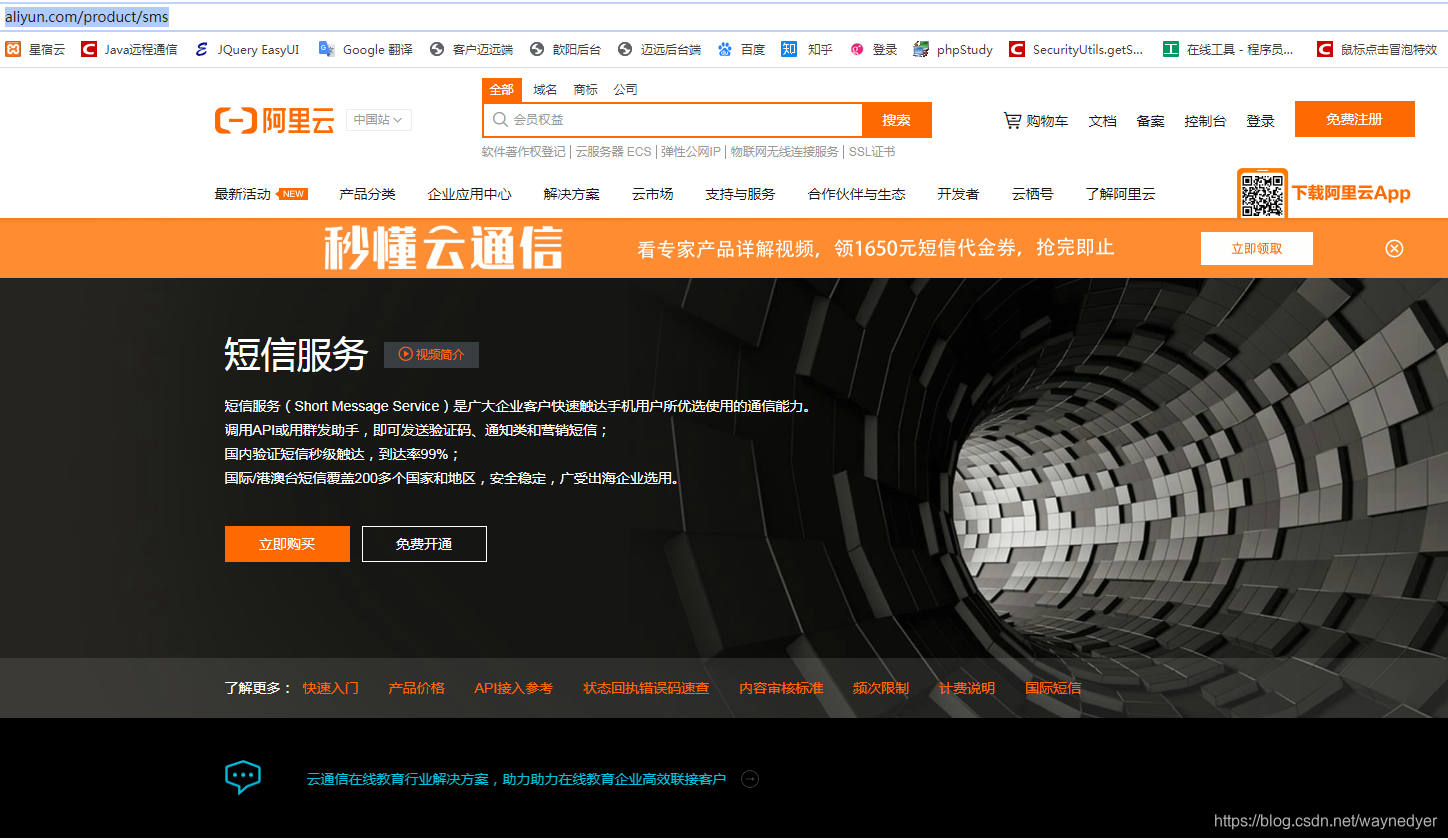Click the 立即购买 button
Viewport: 1448px width, 840px height.
287,544
